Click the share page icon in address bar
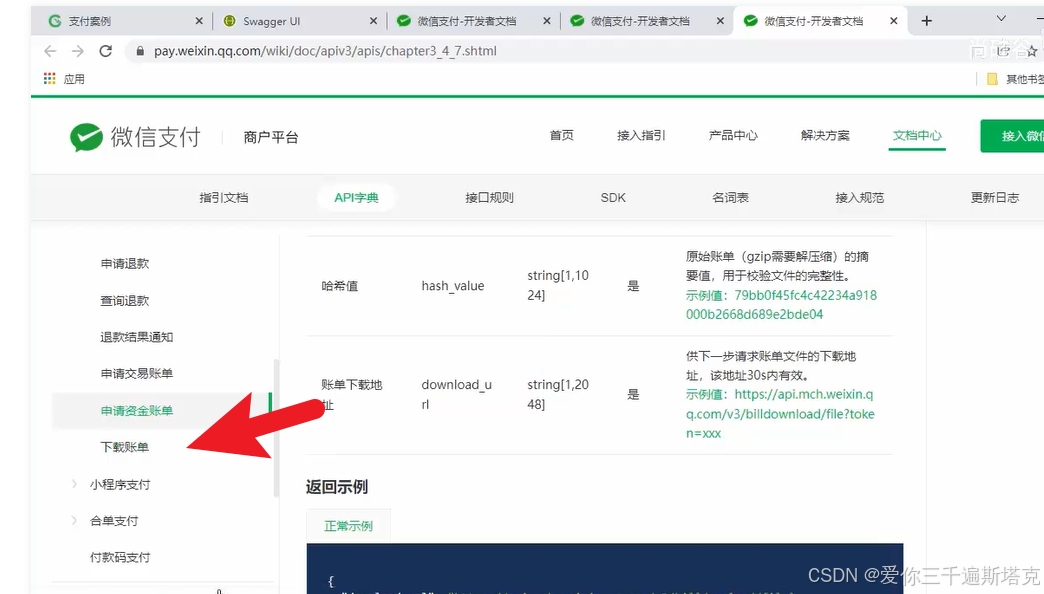The image size is (1044, 594). [1003, 51]
